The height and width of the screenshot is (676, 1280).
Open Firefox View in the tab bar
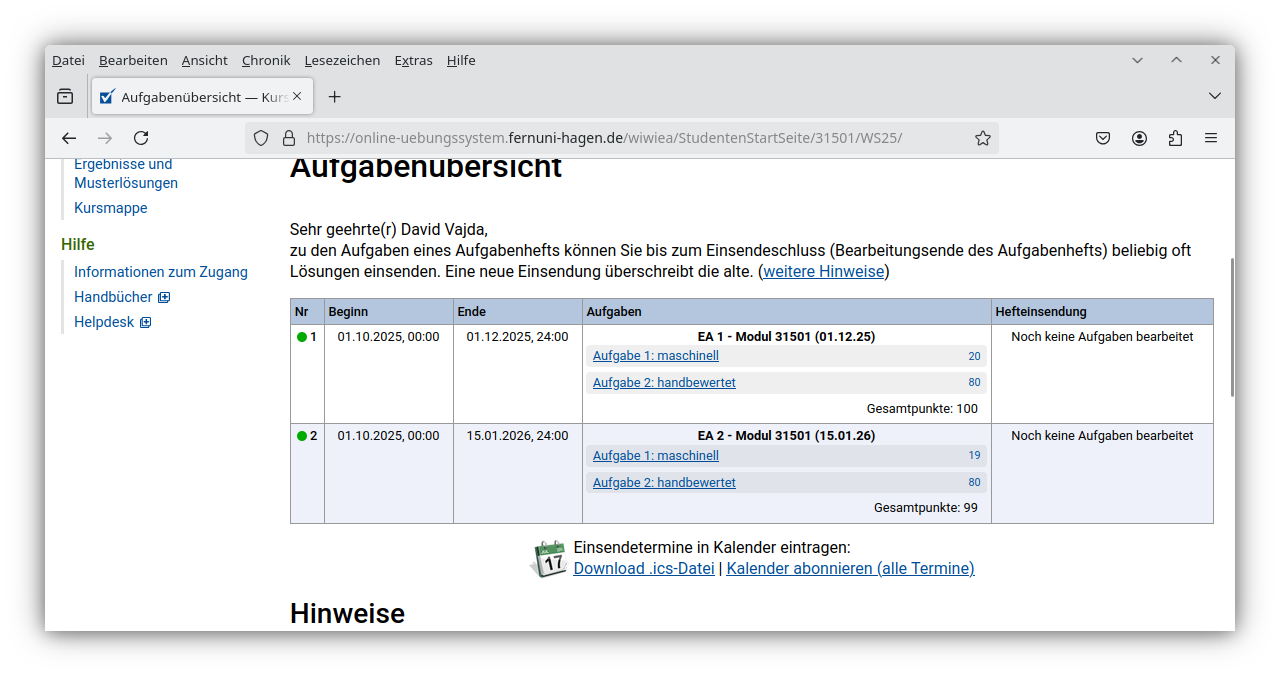[x=64, y=96]
